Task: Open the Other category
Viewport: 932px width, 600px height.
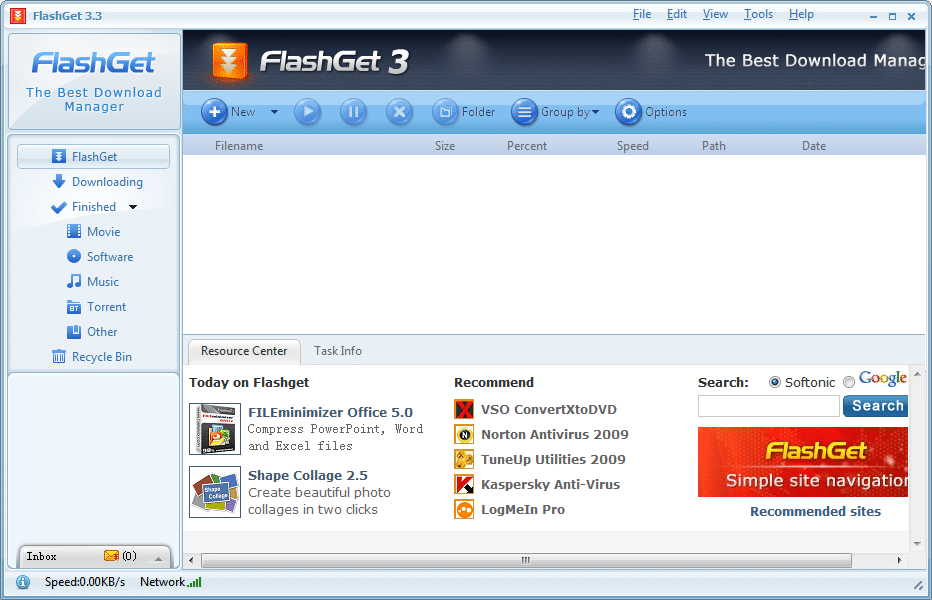Action: (92, 332)
